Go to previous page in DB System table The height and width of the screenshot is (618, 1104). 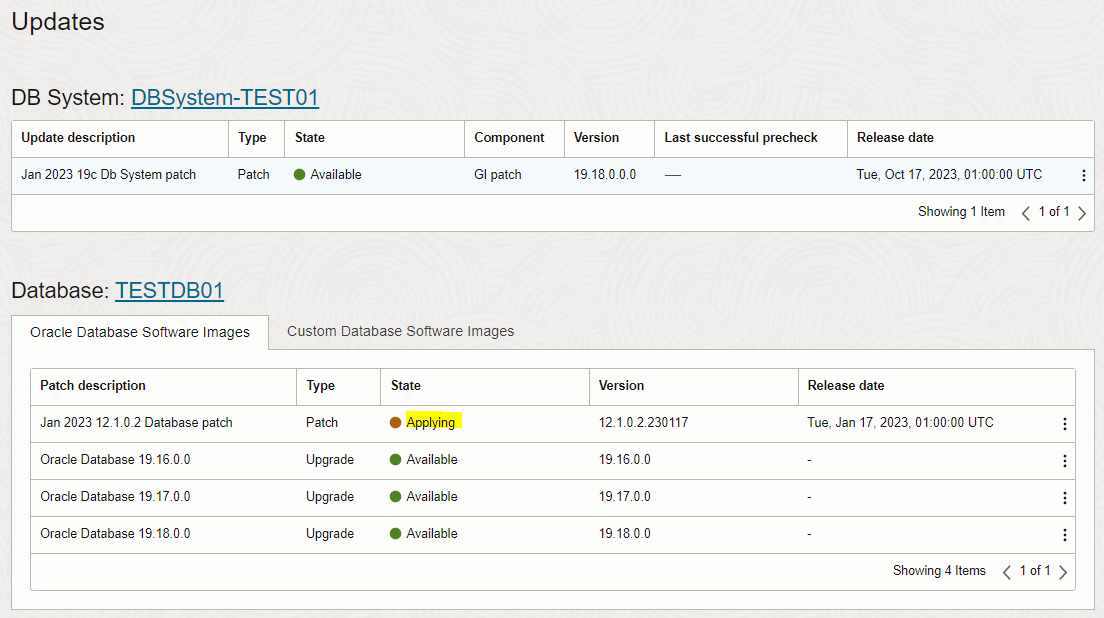[1026, 213]
